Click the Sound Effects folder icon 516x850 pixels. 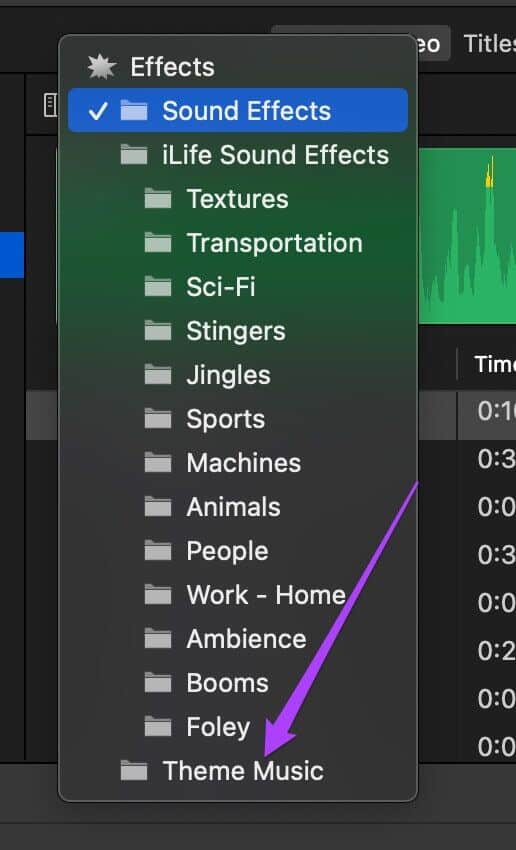(x=134, y=111)
